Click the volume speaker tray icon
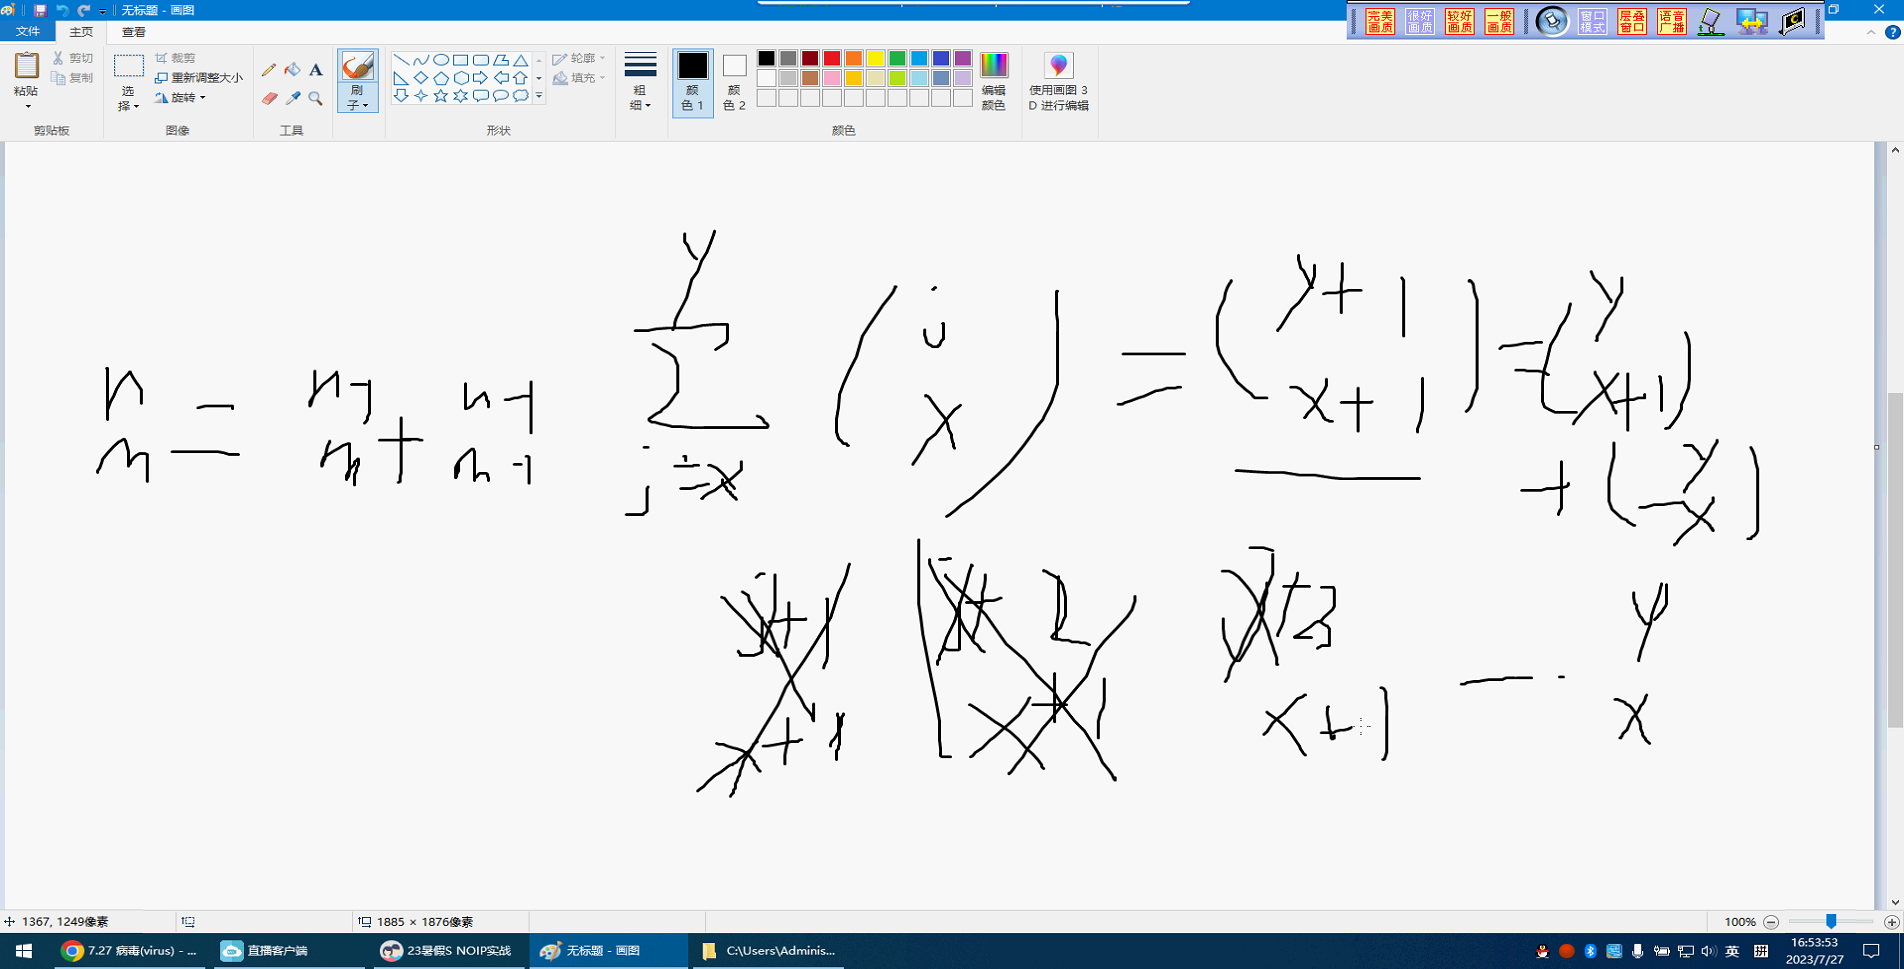Viewport: 1904px width, 969px height. (x=1708, y=951)
